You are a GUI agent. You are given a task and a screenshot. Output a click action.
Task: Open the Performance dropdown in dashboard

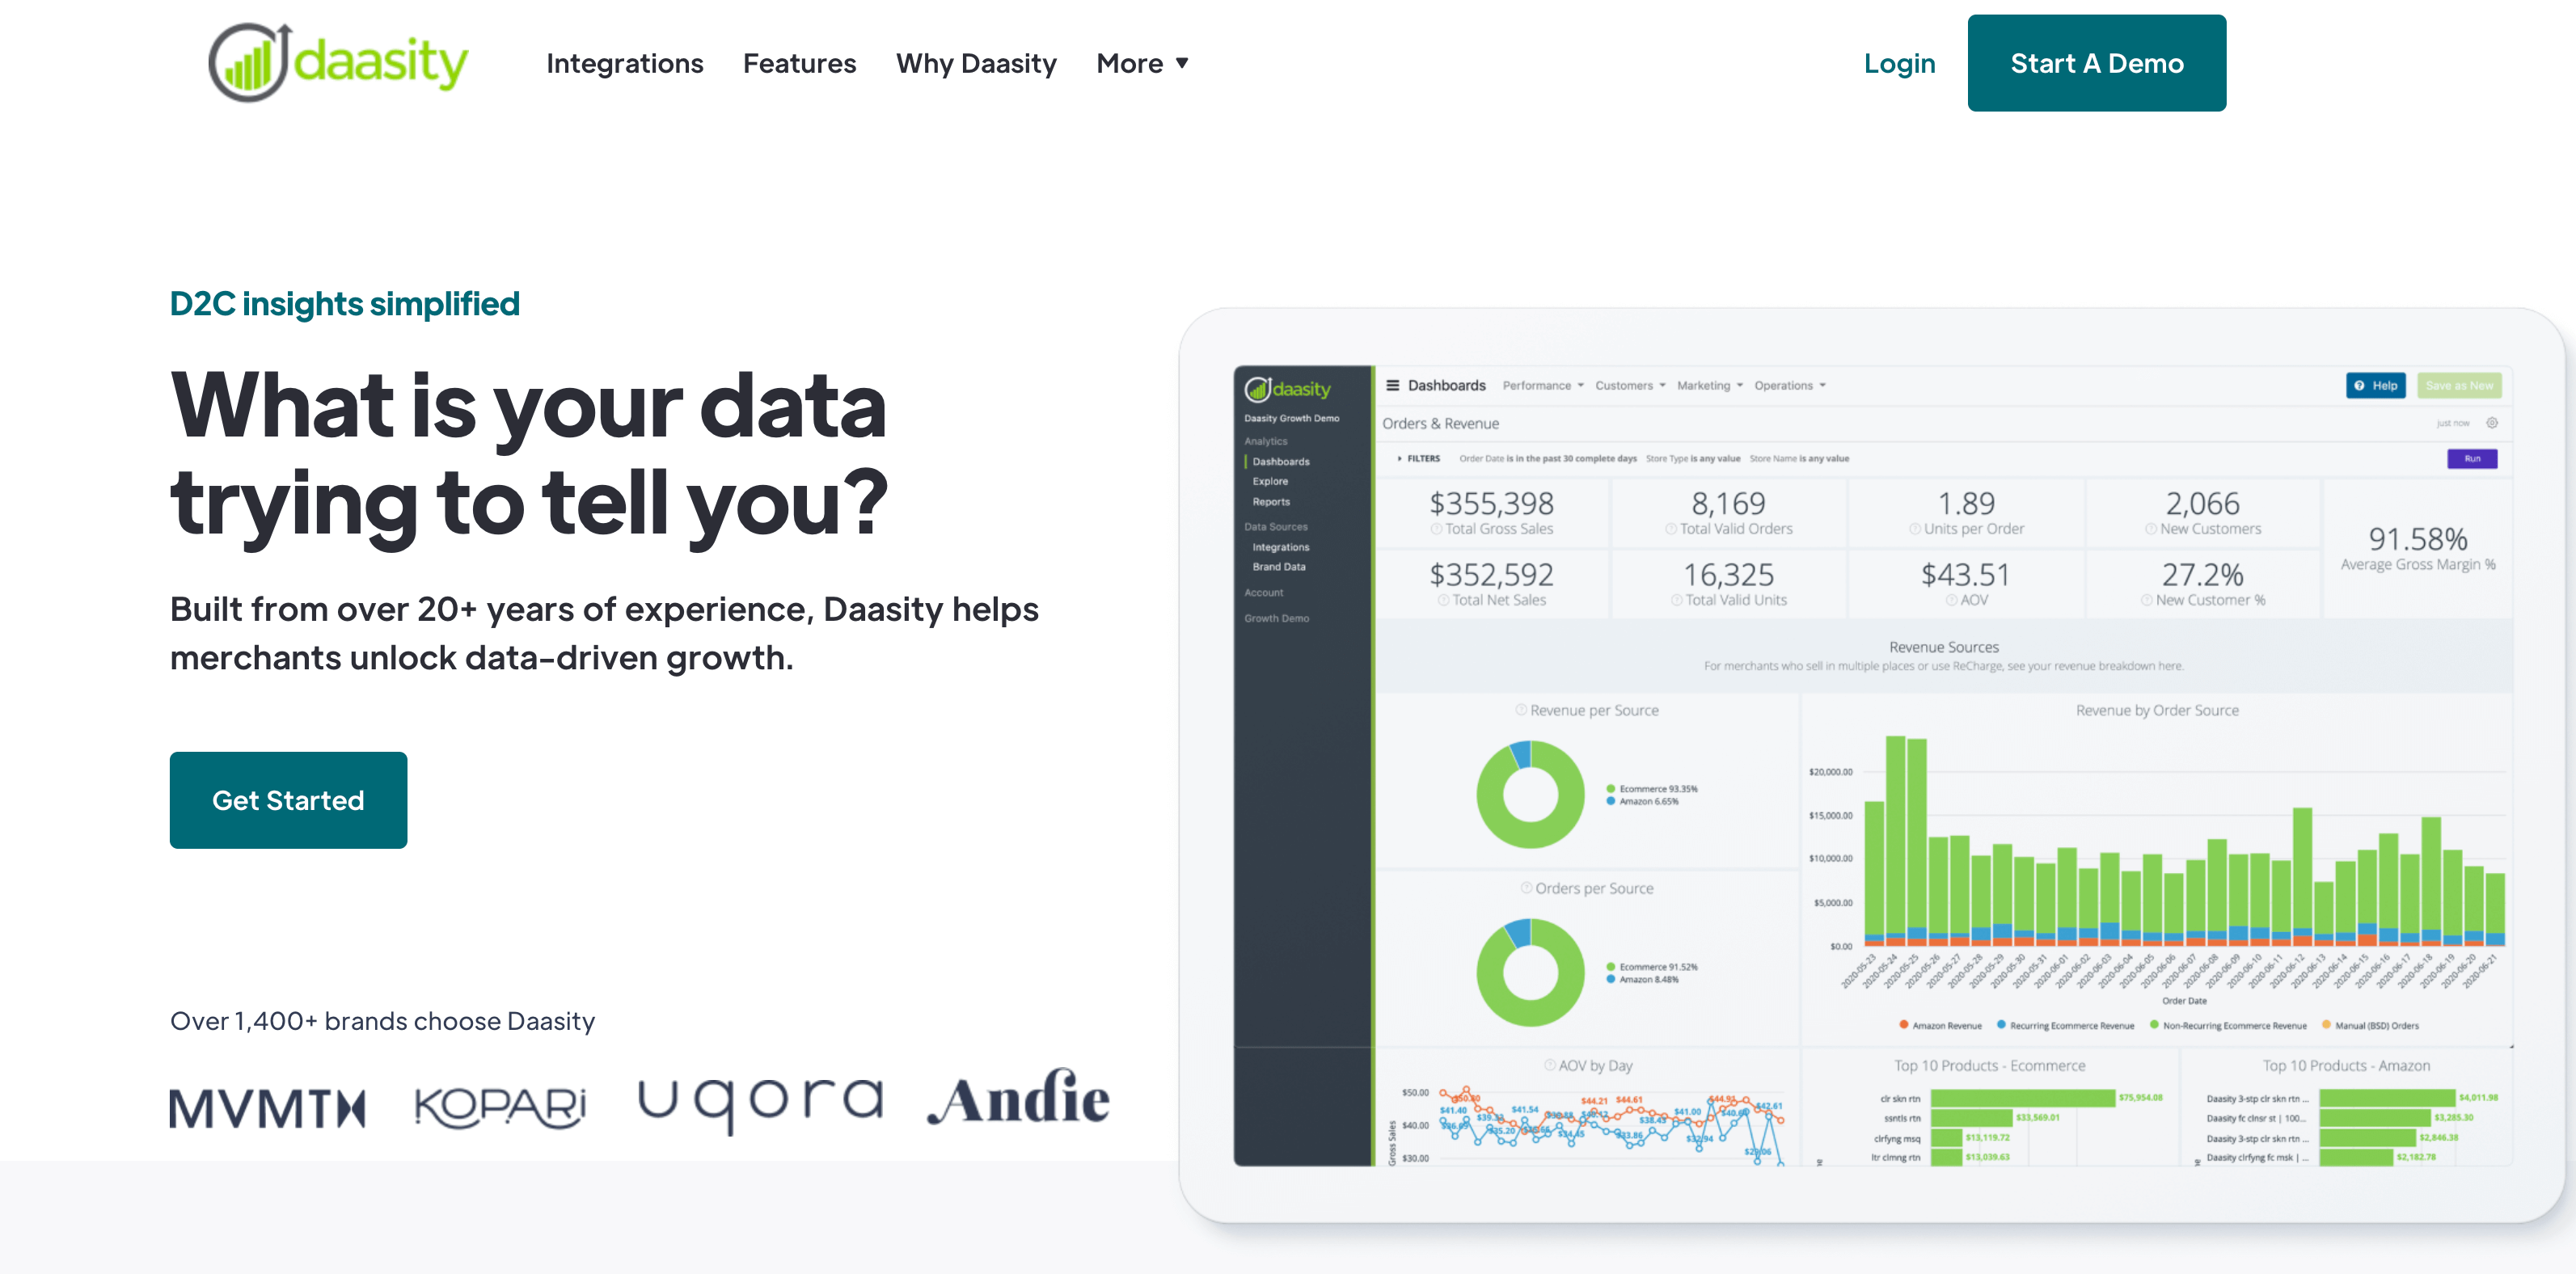(x=1543, y=386)
